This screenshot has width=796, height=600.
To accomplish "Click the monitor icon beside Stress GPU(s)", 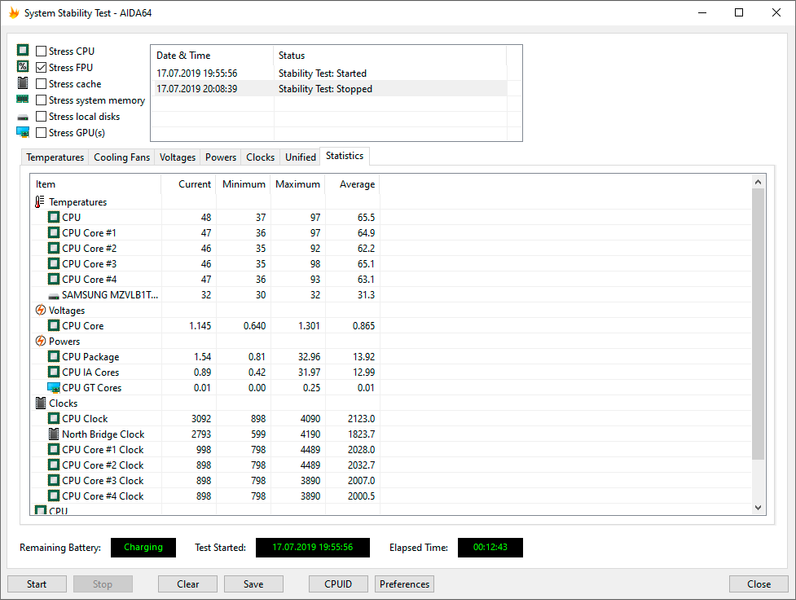I will tap(23, 132).
